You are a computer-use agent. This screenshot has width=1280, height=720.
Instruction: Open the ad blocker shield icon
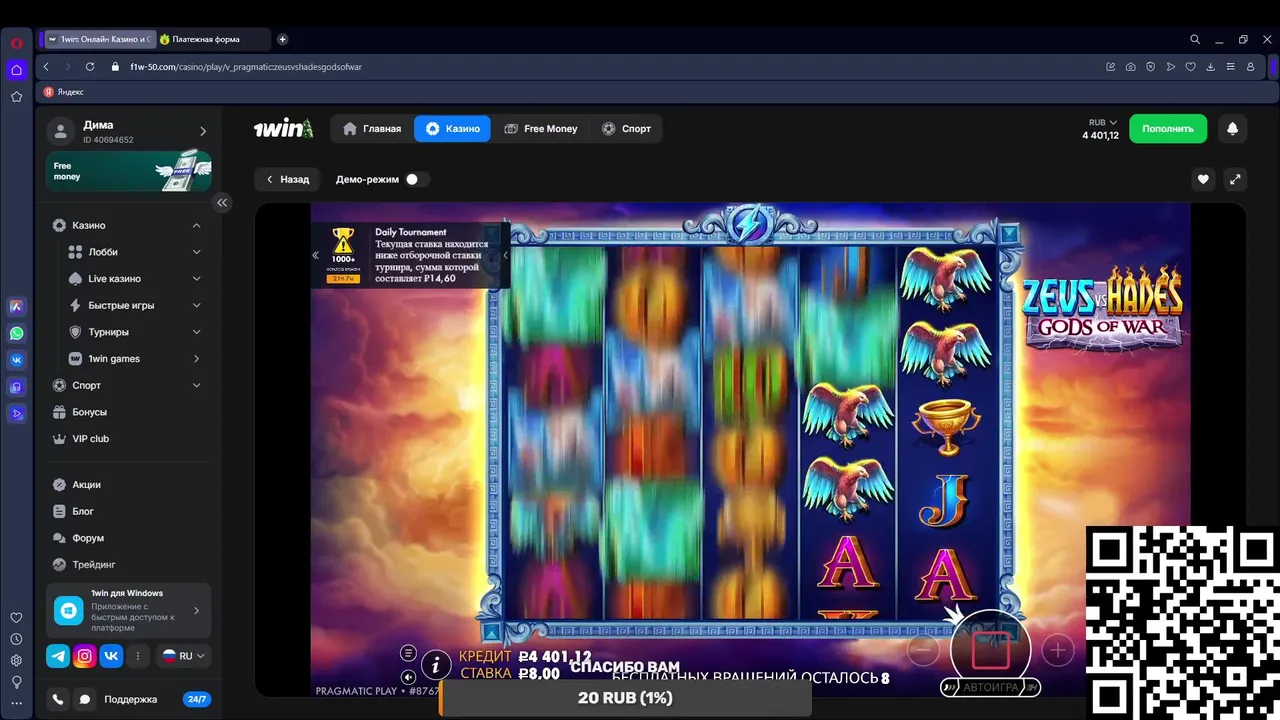tap(1150, 67)
